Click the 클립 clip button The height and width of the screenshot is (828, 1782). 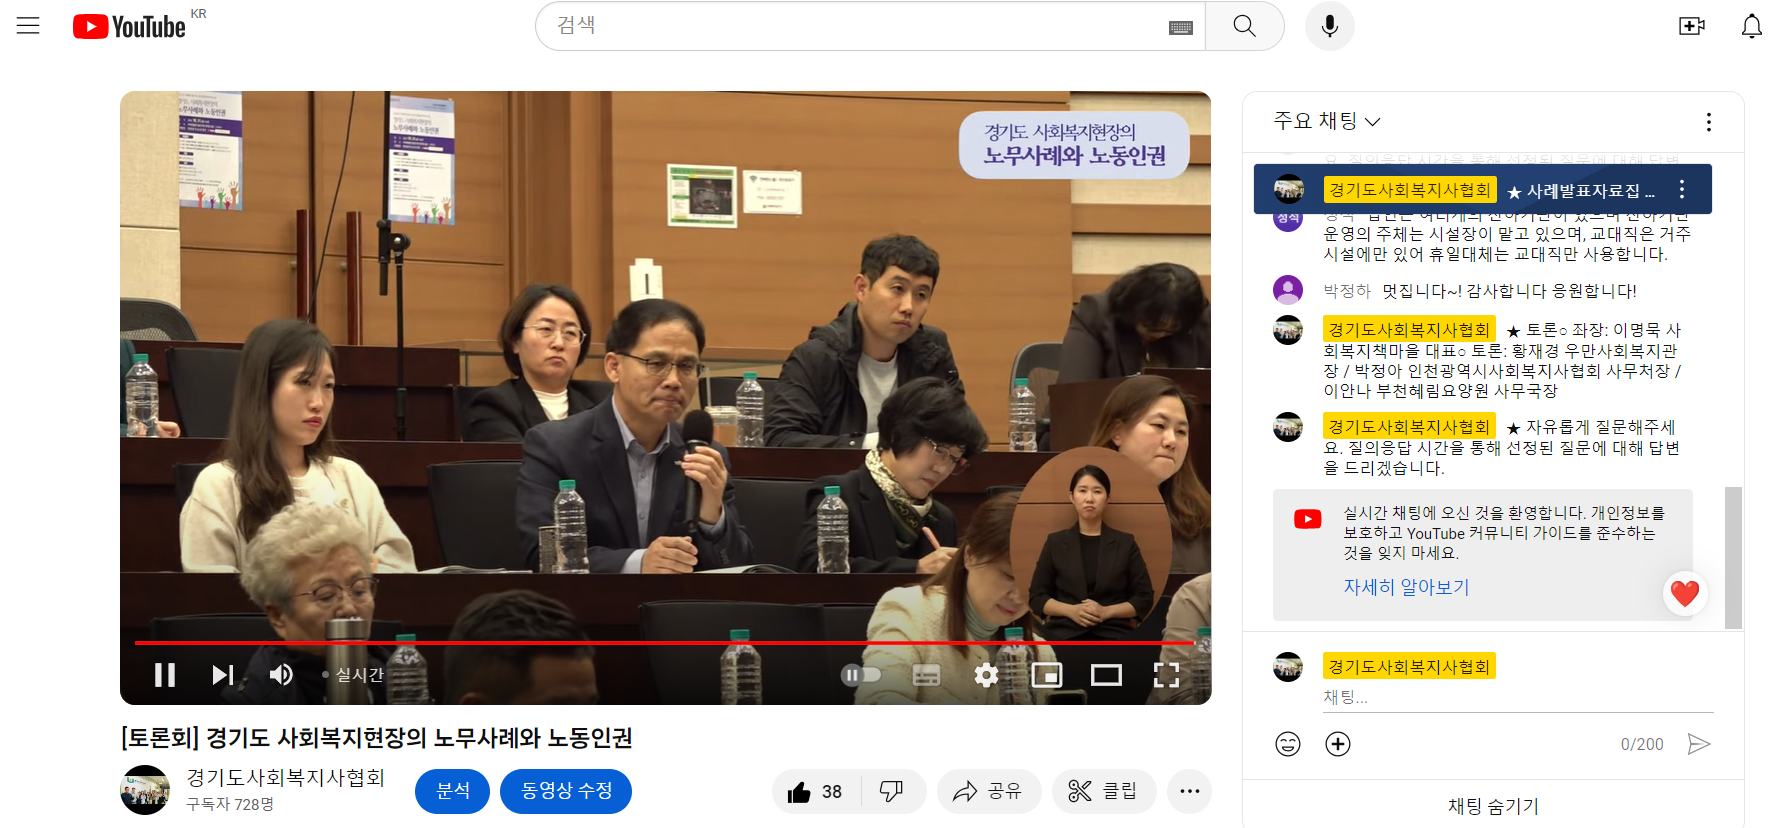point(1103,792)
